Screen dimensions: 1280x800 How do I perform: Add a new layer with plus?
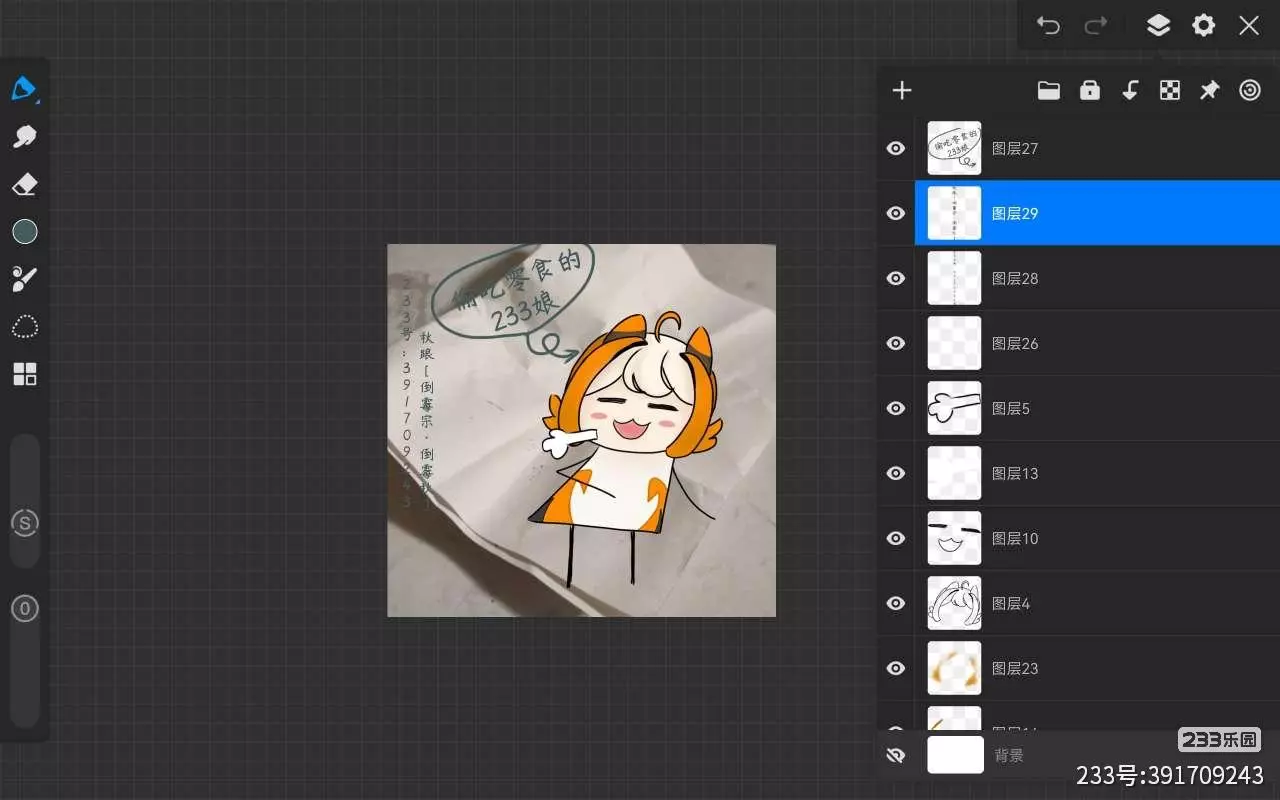[902, 91]
